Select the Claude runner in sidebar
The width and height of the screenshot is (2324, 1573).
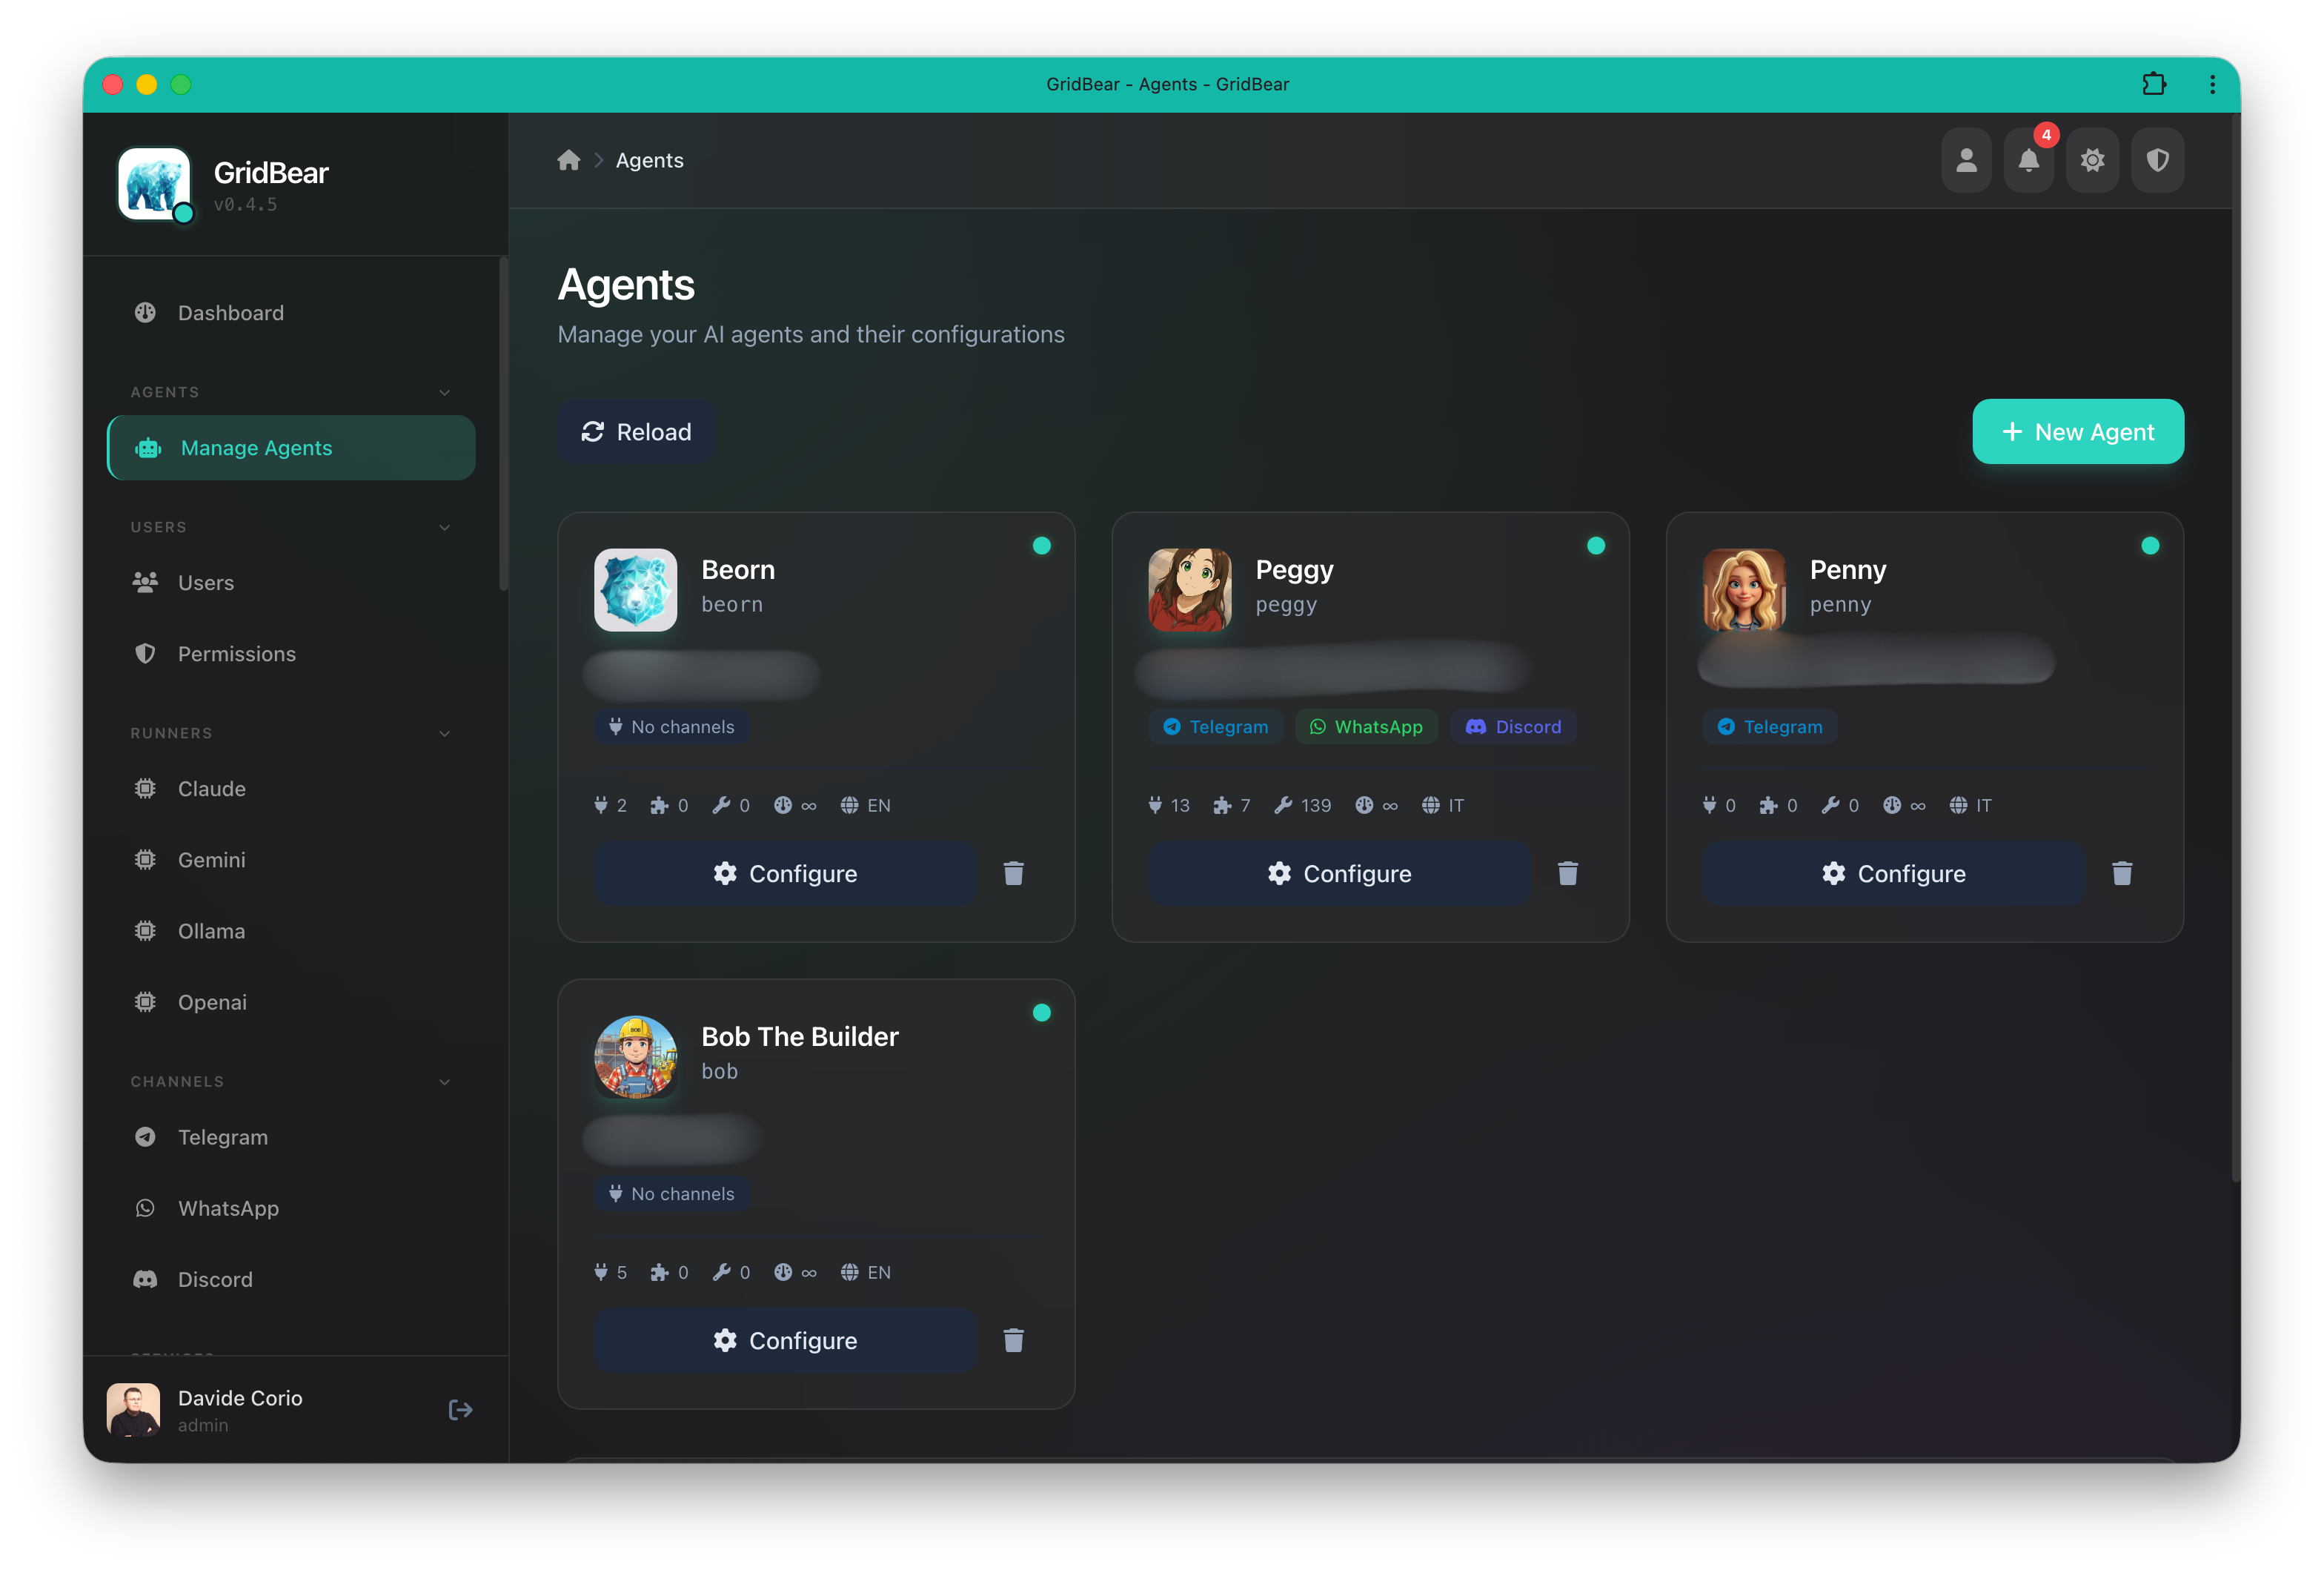pyautogui.click(x=211, y=788)
